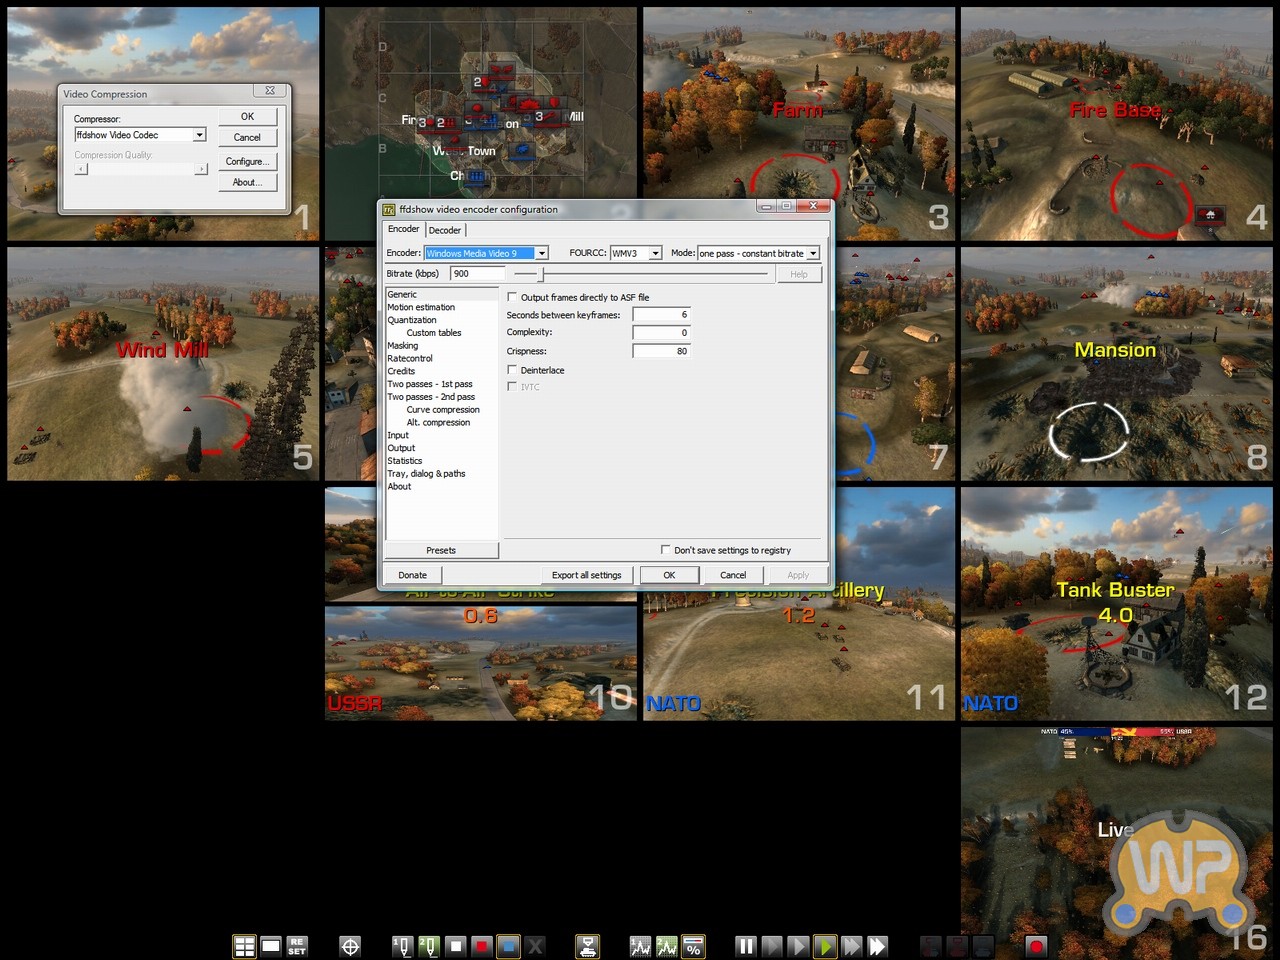Click the Export all settings button

(586, 575)
